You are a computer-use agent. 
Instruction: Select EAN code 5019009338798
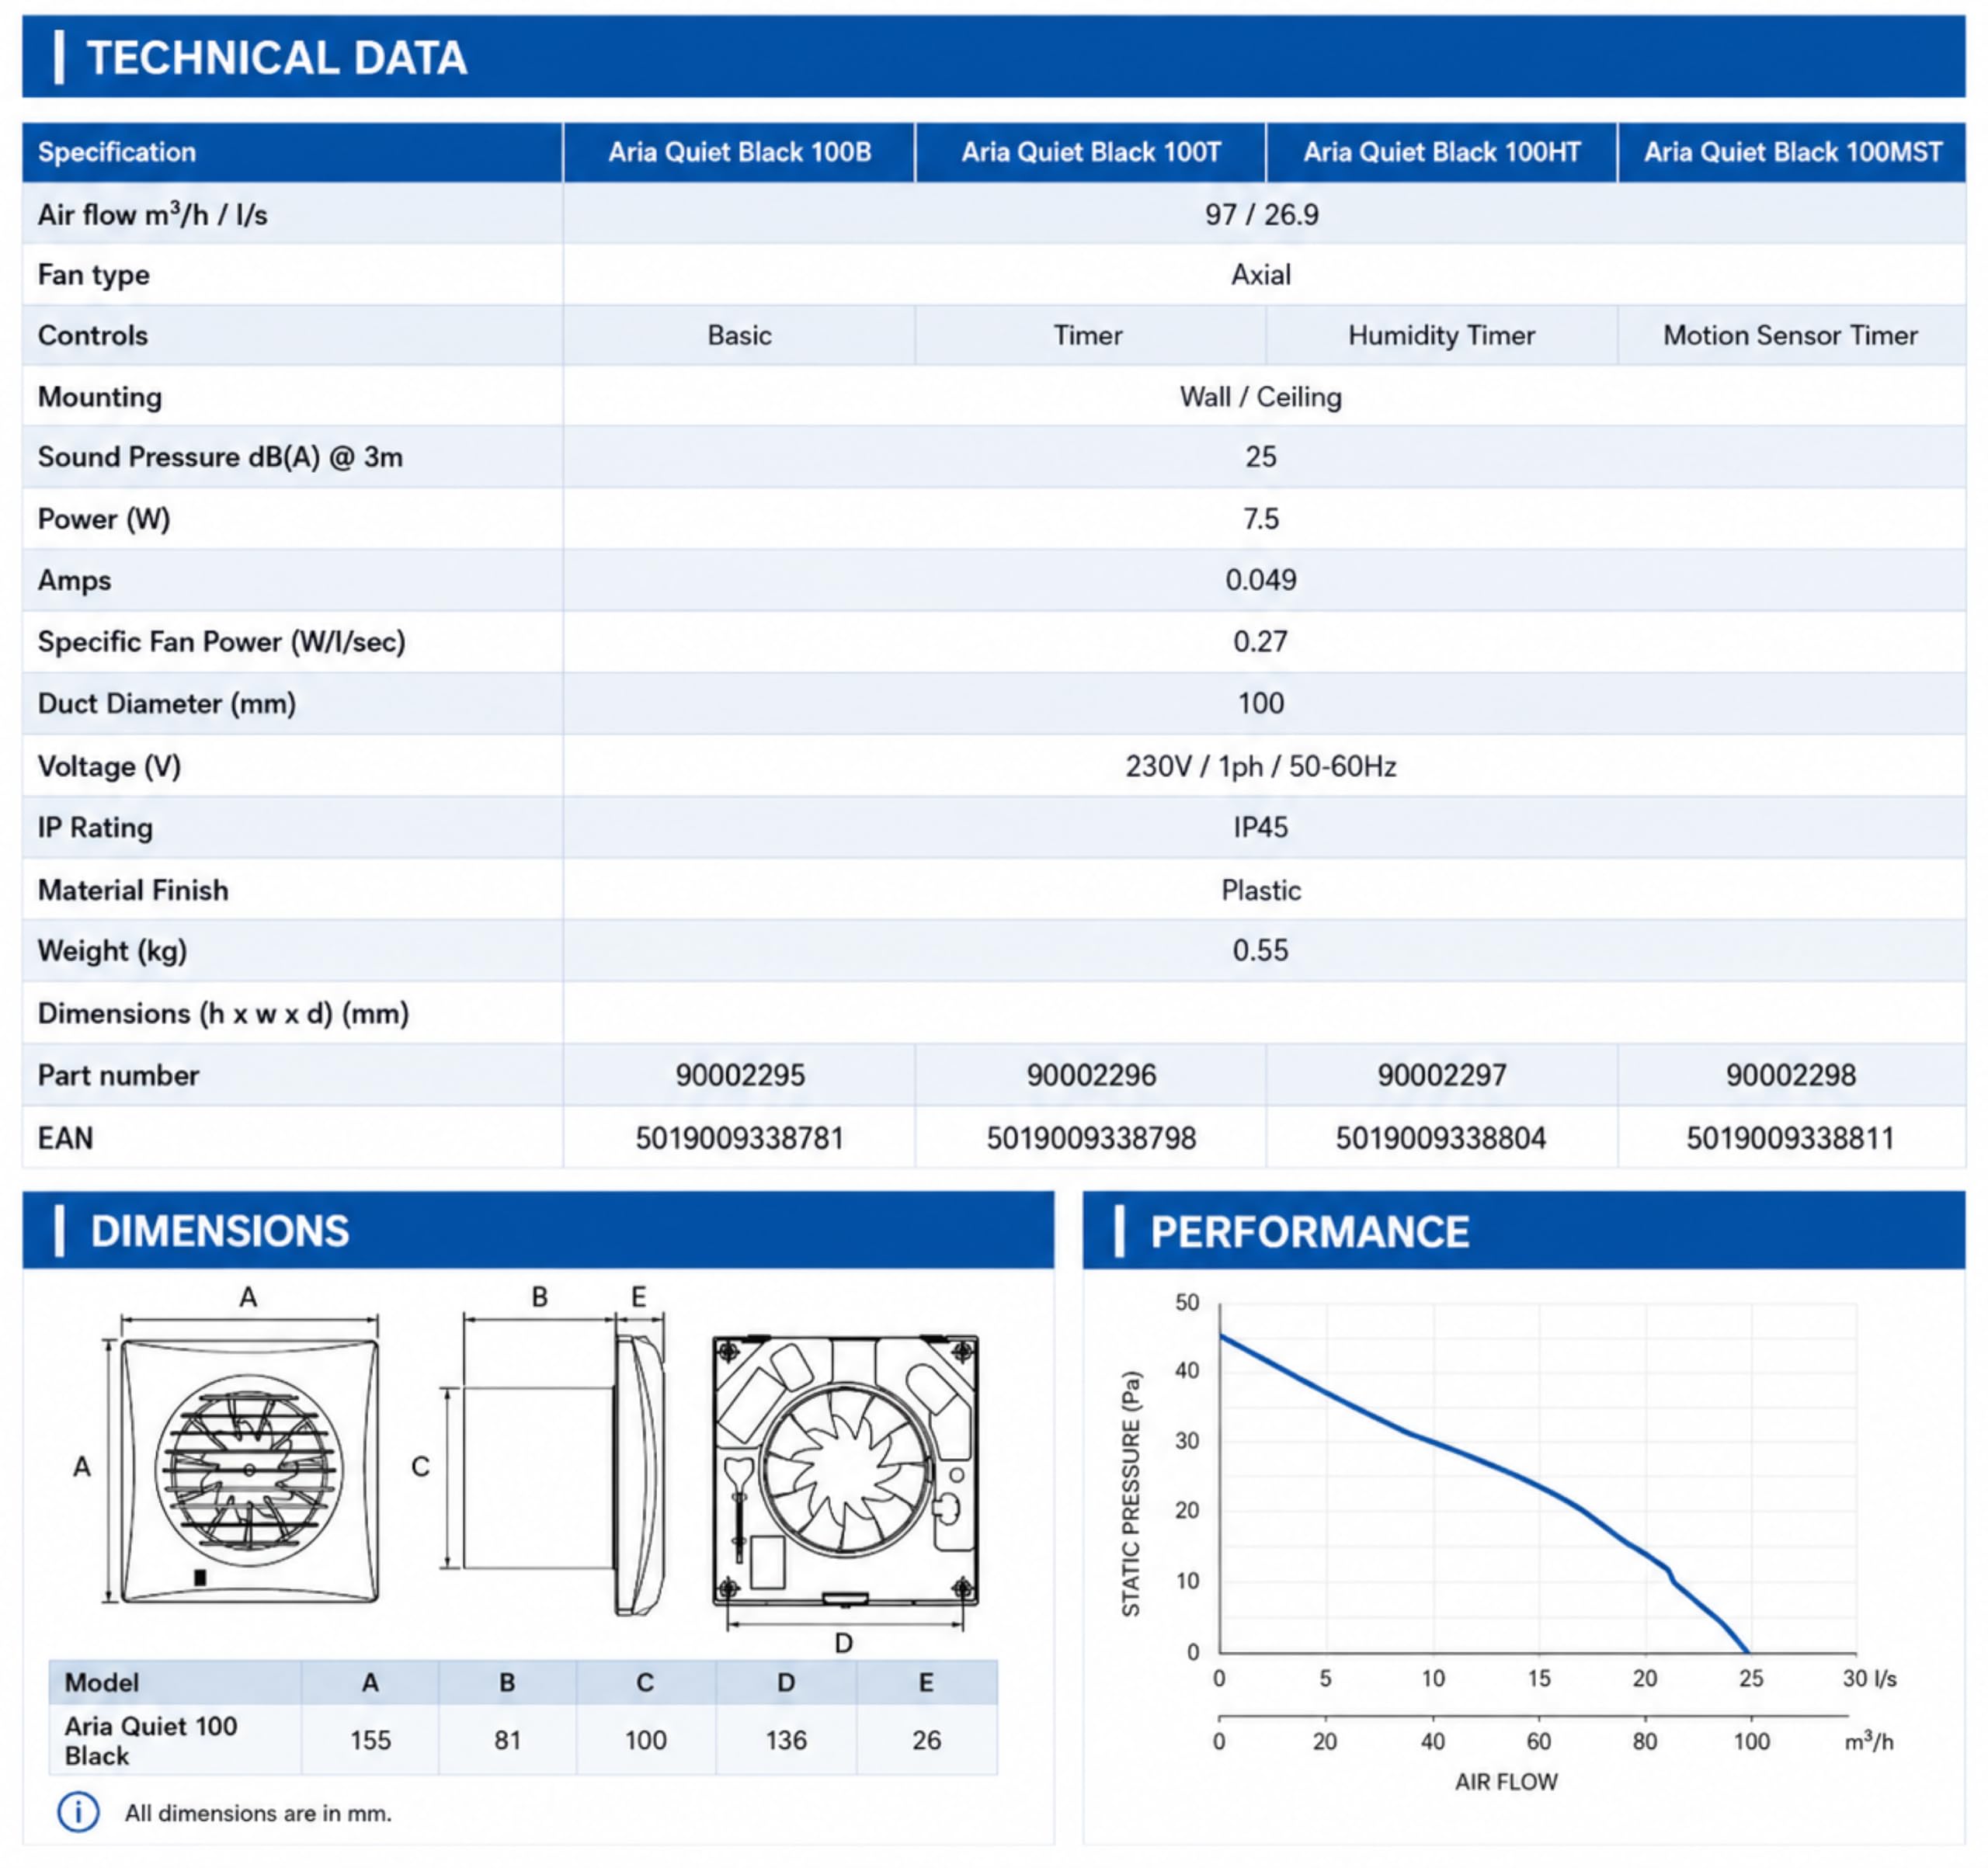[x=1091, y=1139]
